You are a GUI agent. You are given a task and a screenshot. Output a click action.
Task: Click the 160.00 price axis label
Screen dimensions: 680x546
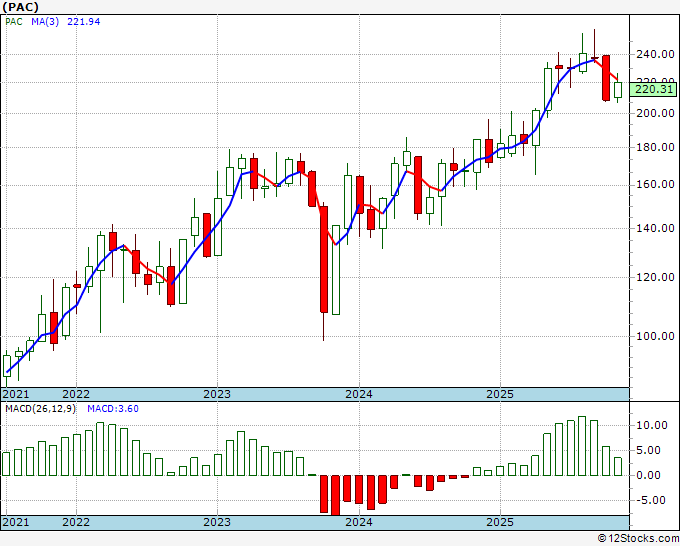pyautogui.click(x=655, y=185)
